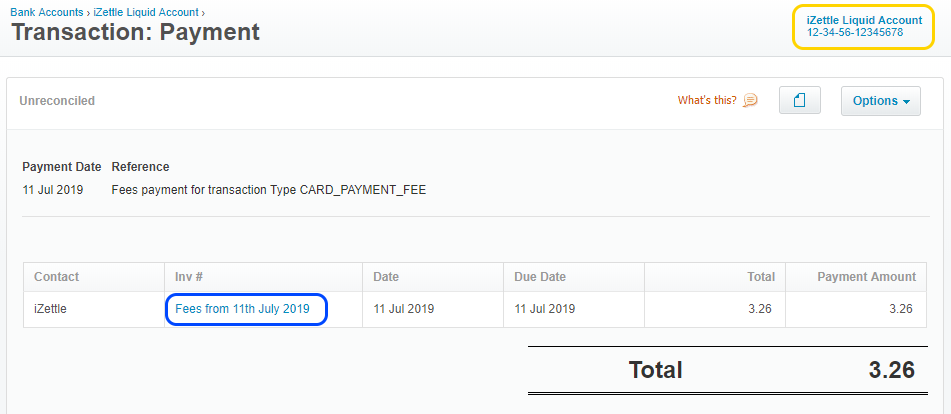The image size is (951, 414).
Task: Click the Total column header
Action: 761,277
